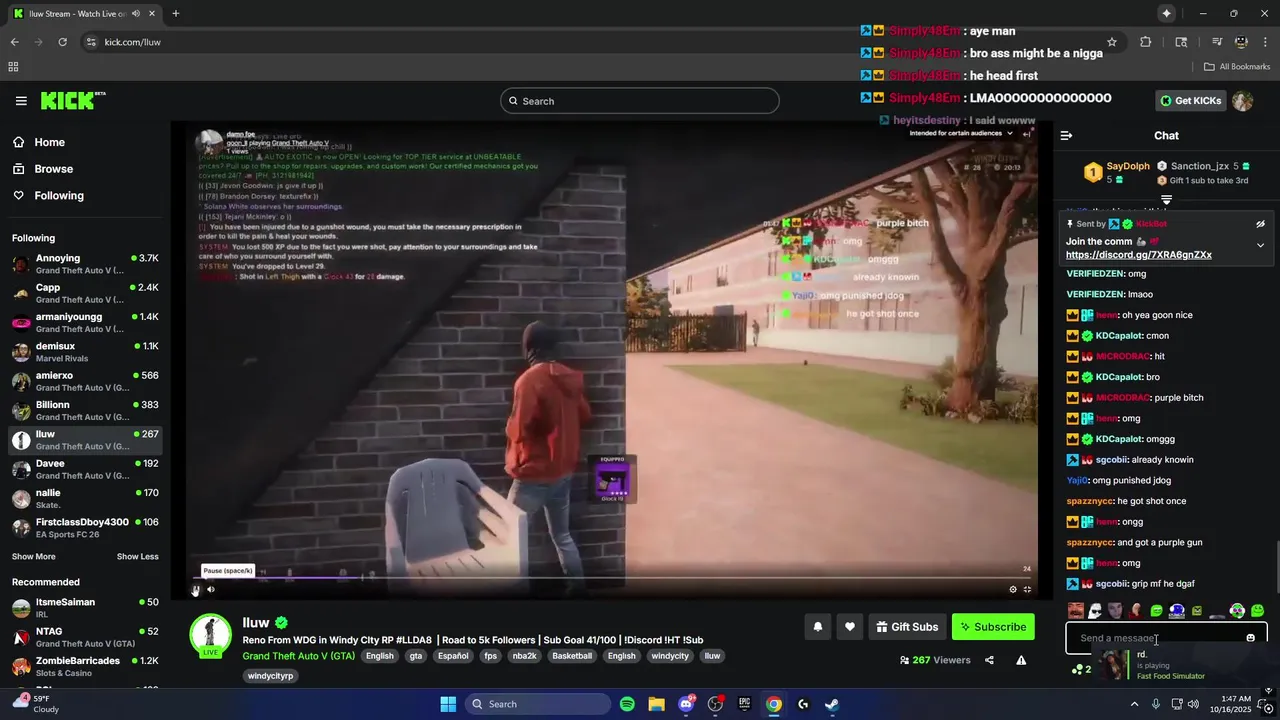This screenshot has width=1280, height=720.
Task: Open browser media controls icon
Action: (1217, 42)
